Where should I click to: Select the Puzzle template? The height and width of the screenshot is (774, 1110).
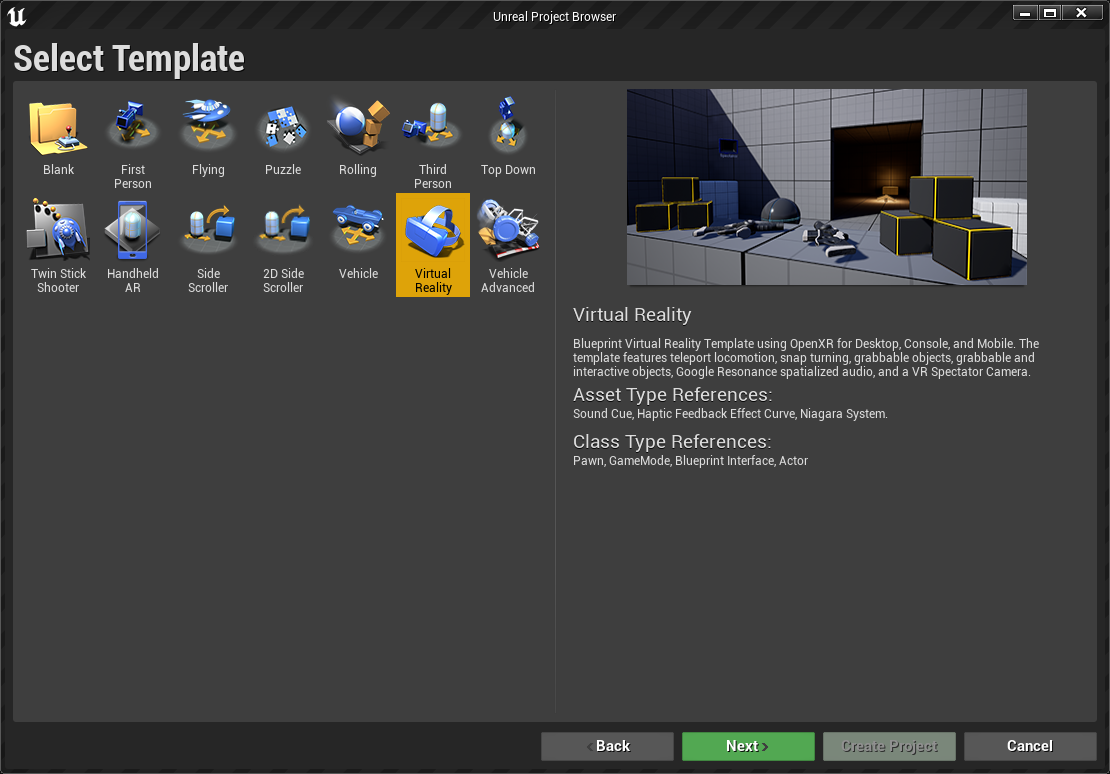point(283,142)
